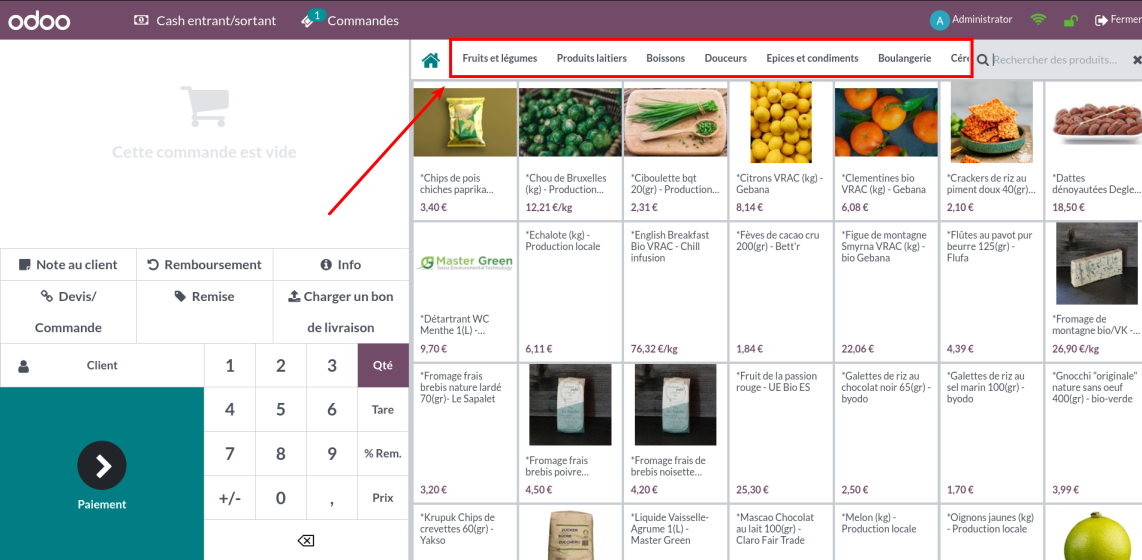Click the green Wi-Fi sync status icon
The image size is (1142, 560).
(1038, 20)
